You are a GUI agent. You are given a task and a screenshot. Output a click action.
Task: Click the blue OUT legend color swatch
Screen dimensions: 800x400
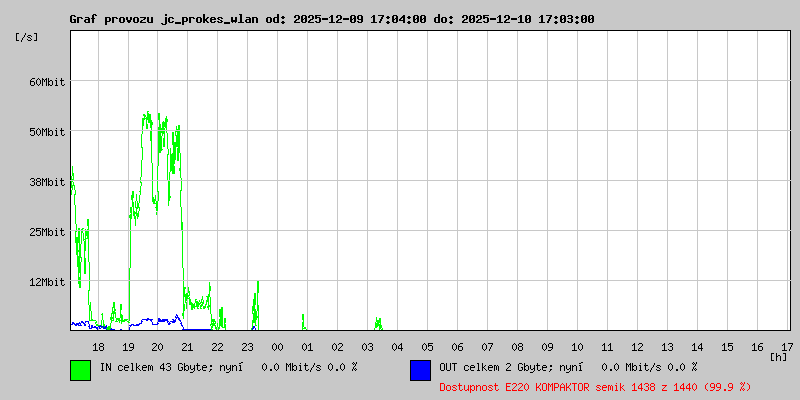(x=420, y=370)
